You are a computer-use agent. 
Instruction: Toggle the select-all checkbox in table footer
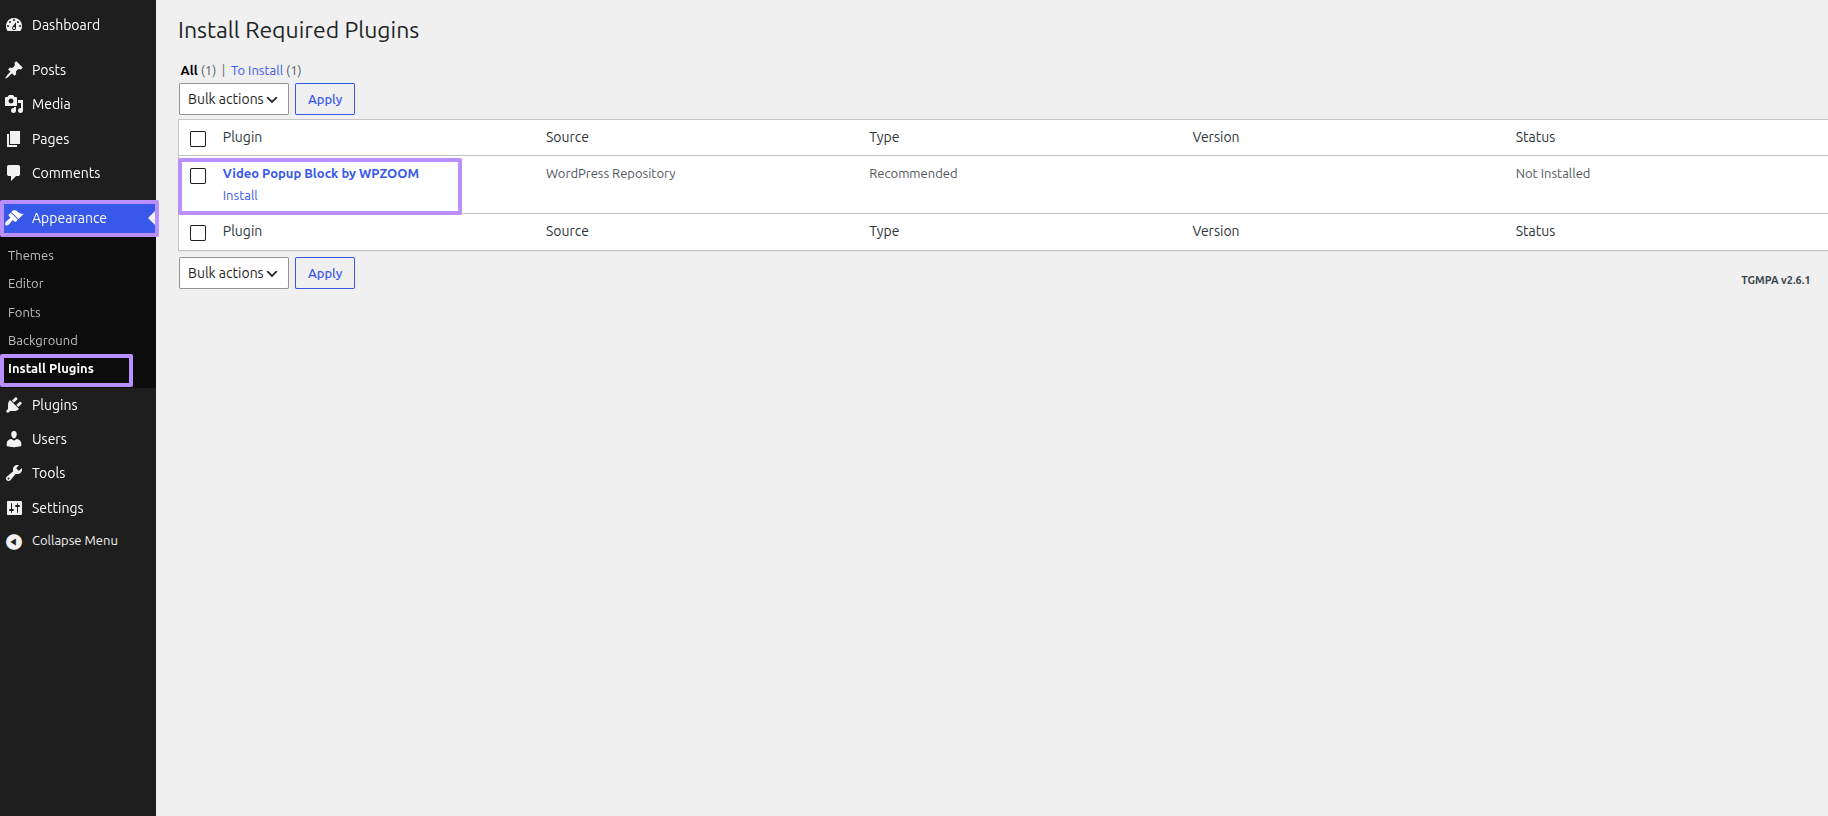pos(198,233)
